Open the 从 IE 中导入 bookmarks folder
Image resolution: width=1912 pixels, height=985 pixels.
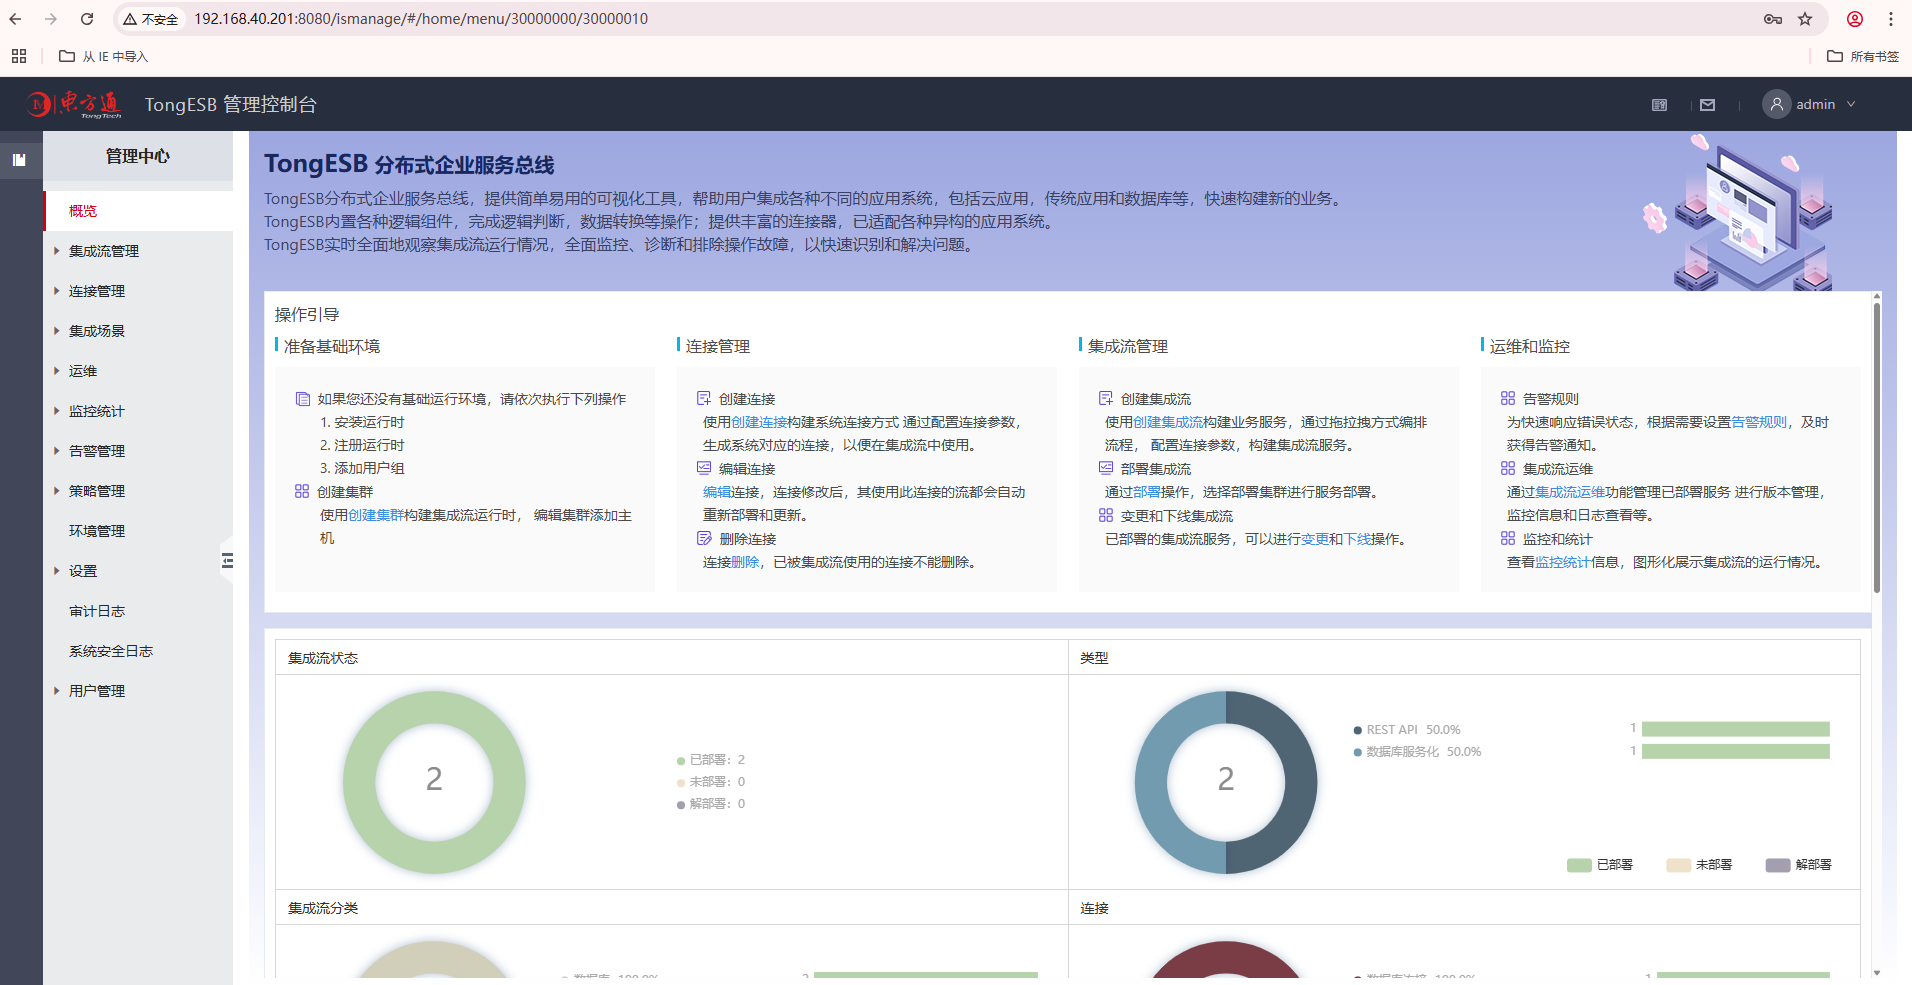pyautogui.click(x=104, y=56)
